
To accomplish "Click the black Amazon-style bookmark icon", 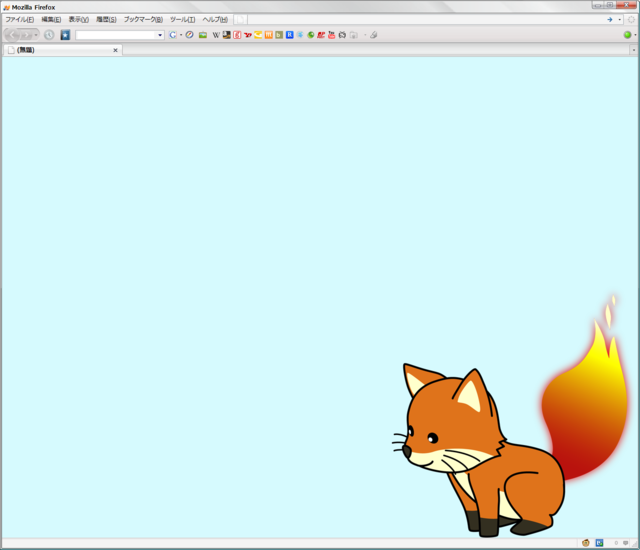I will [x=227, y=35].
